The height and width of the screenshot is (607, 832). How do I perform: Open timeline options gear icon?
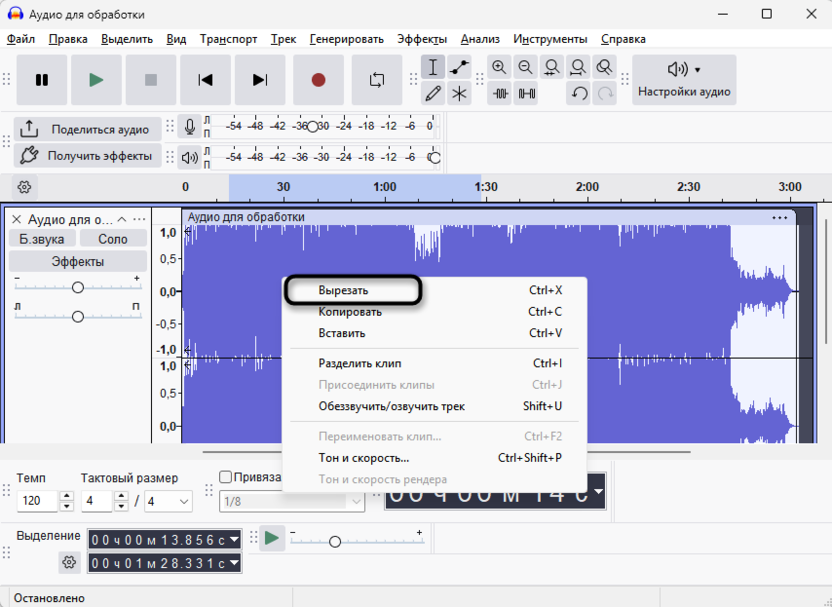25,187
